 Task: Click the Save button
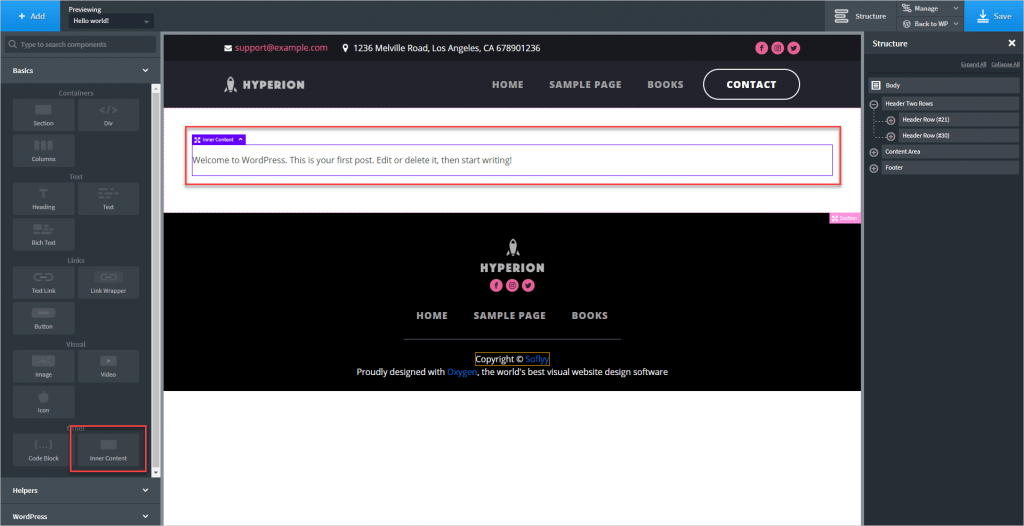(x=994, y=16)
